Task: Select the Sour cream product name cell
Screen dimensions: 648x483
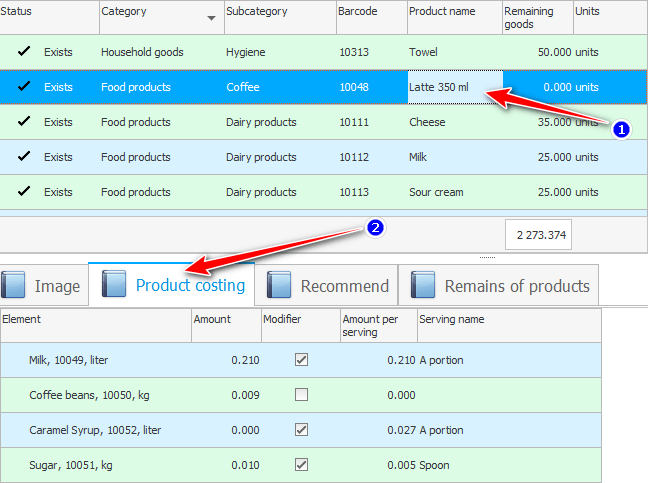Action: pos(455,192)
